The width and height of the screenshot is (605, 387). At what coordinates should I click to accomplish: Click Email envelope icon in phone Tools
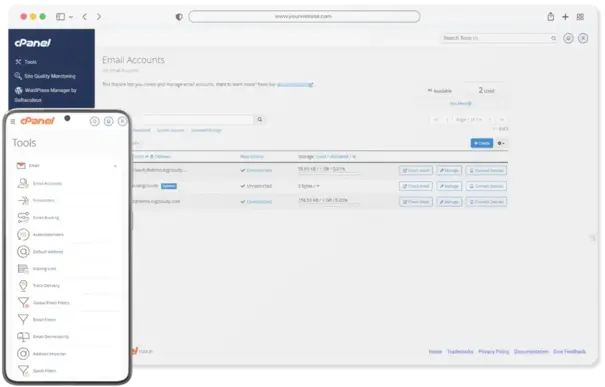tap(21, 166)
